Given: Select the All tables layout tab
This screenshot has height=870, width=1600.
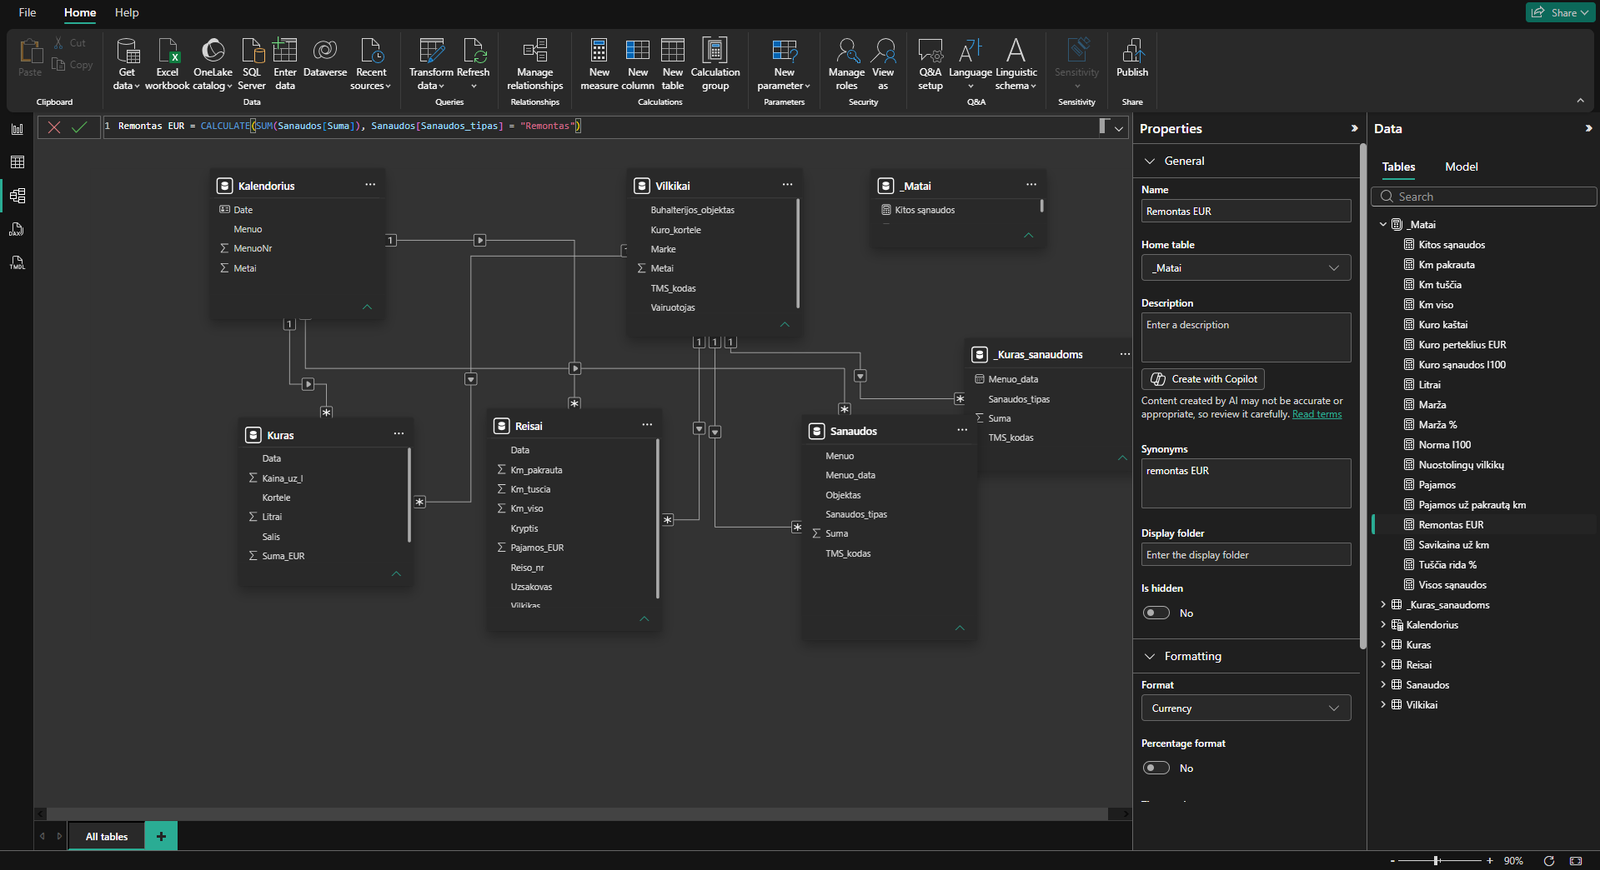Looking at the screenshot, I should click(106, 837).
